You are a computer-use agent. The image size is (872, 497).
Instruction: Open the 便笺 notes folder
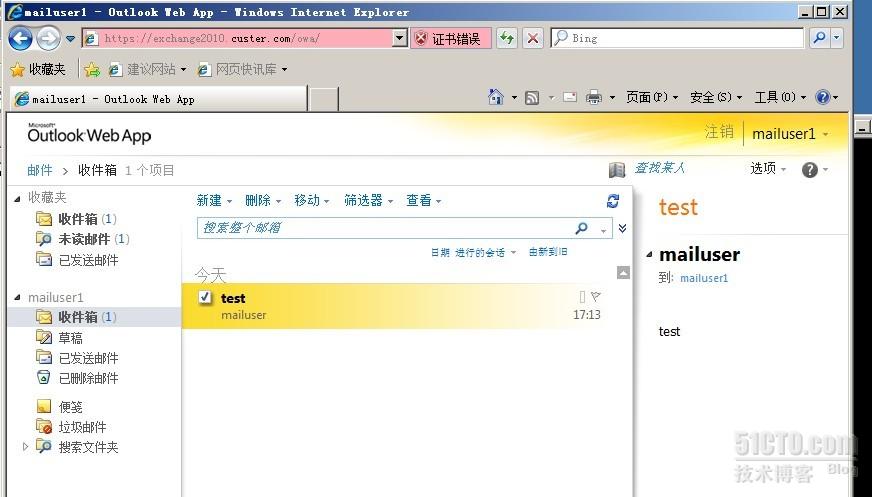[59, 406]
